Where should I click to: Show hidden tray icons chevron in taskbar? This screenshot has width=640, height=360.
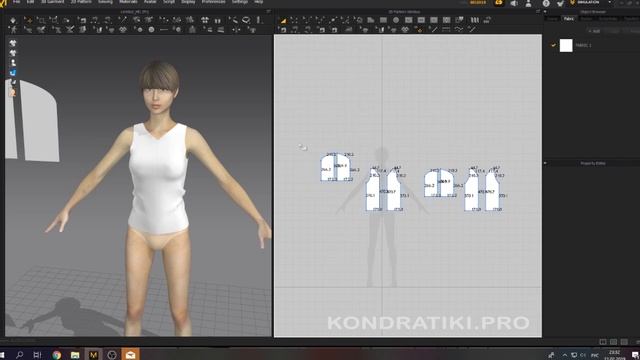point(565,355)
